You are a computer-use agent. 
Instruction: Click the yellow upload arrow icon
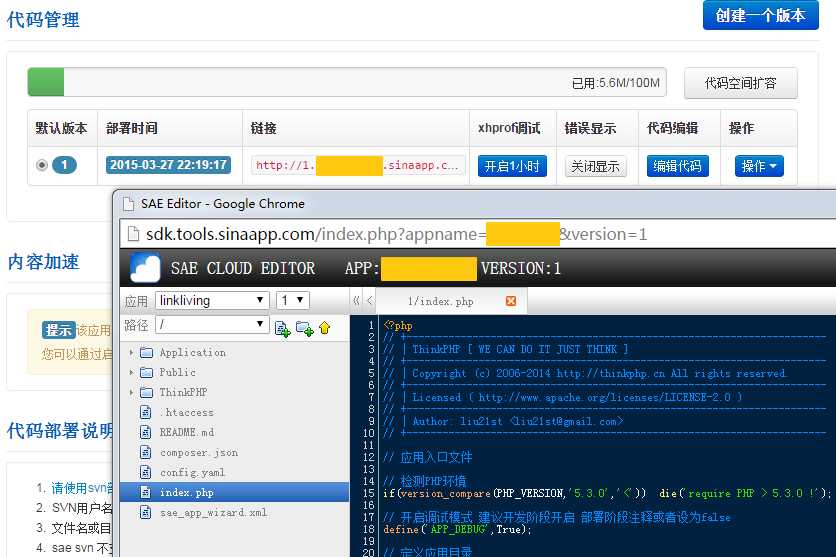point(325,328)
